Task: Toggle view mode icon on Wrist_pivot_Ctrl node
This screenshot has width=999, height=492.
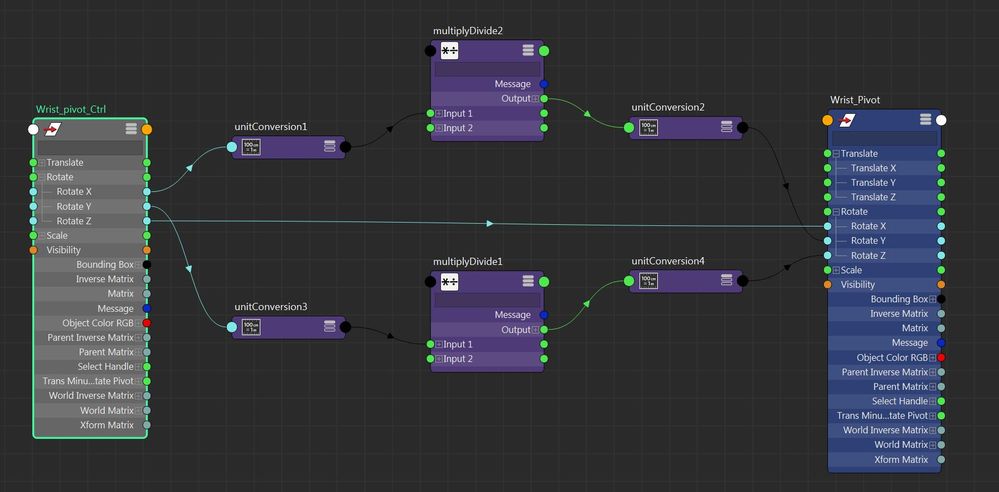Action: point(131,129)
